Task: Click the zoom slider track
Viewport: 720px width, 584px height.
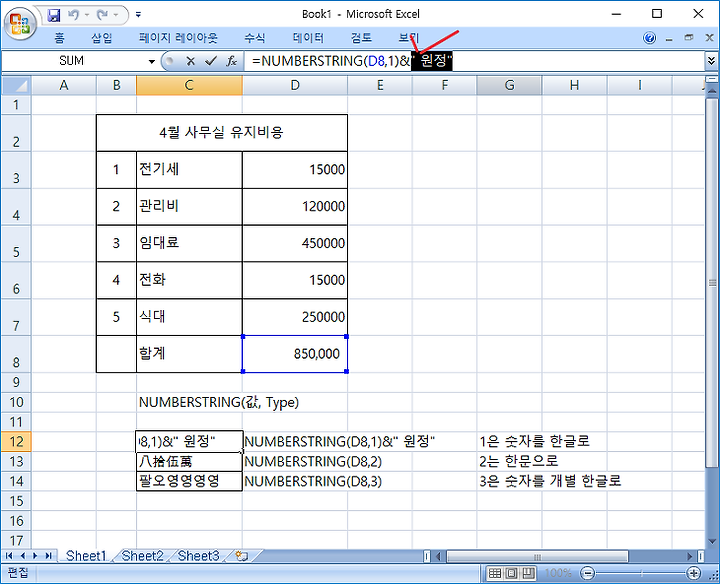Action: click(641, 573)
